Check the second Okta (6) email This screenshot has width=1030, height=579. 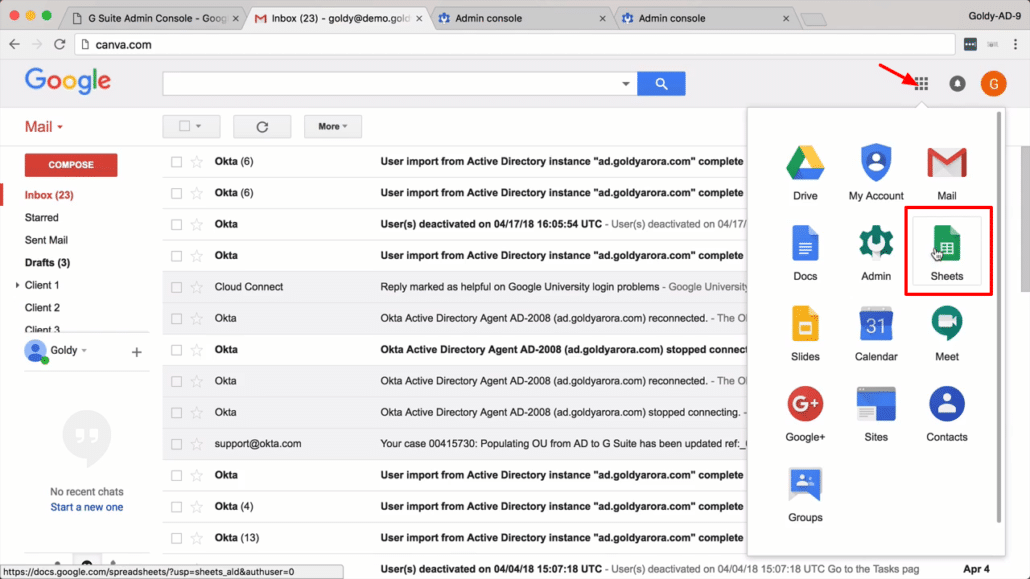[x=176, y=193]
